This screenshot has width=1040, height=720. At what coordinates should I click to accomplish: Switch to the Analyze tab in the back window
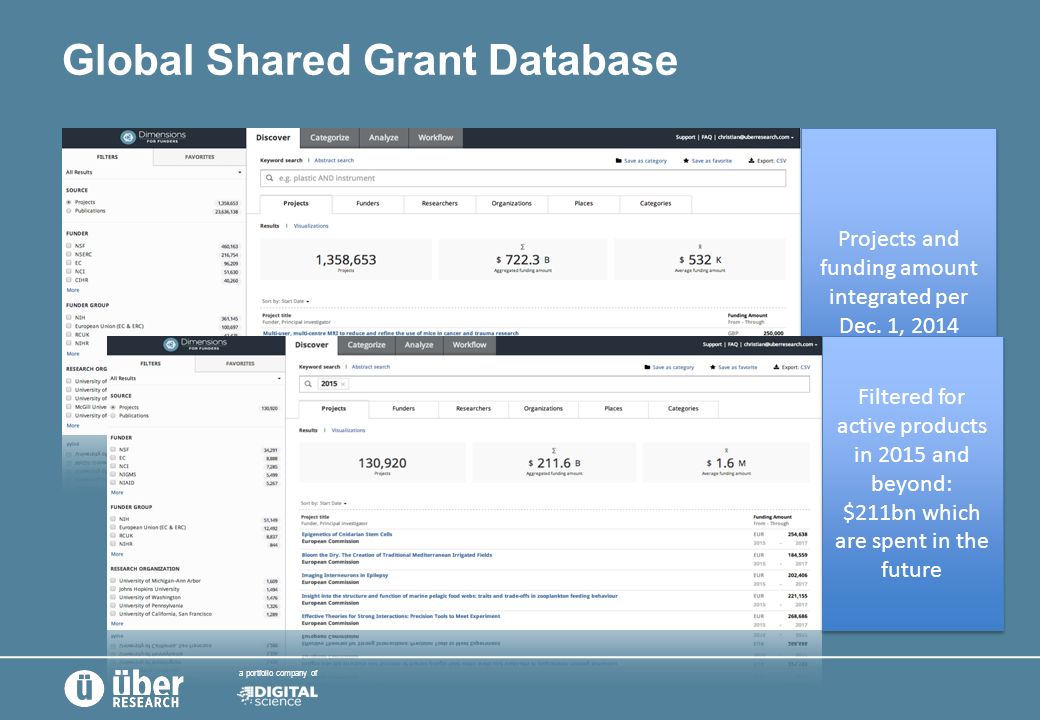[x=383, y=138]
